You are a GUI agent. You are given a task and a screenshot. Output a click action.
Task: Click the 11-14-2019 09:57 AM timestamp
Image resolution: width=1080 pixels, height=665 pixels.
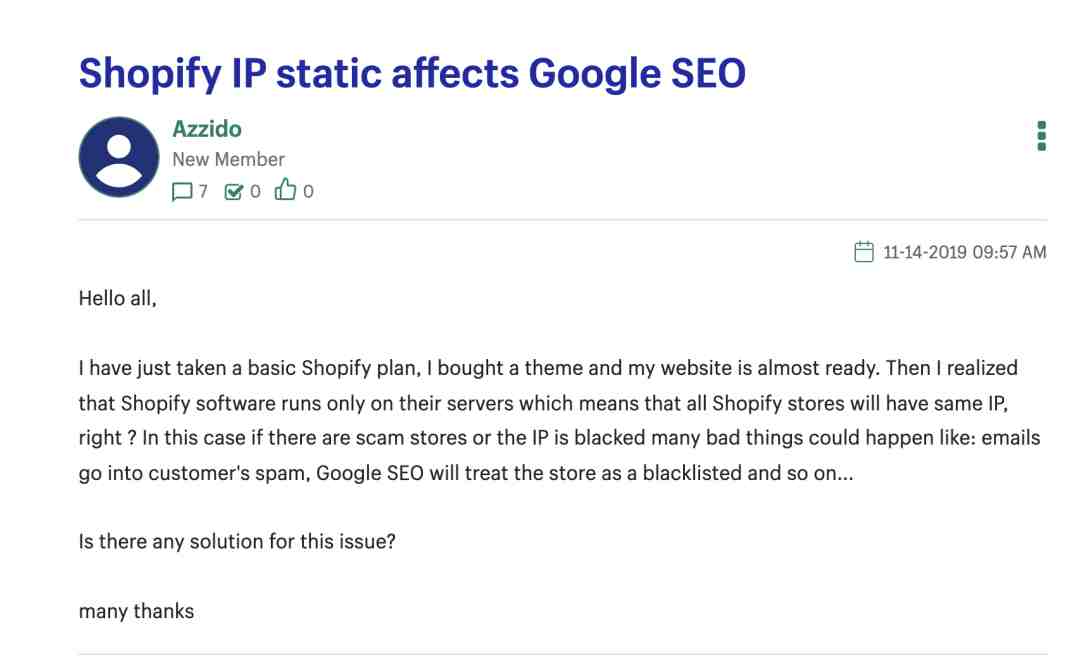(965, 252)
